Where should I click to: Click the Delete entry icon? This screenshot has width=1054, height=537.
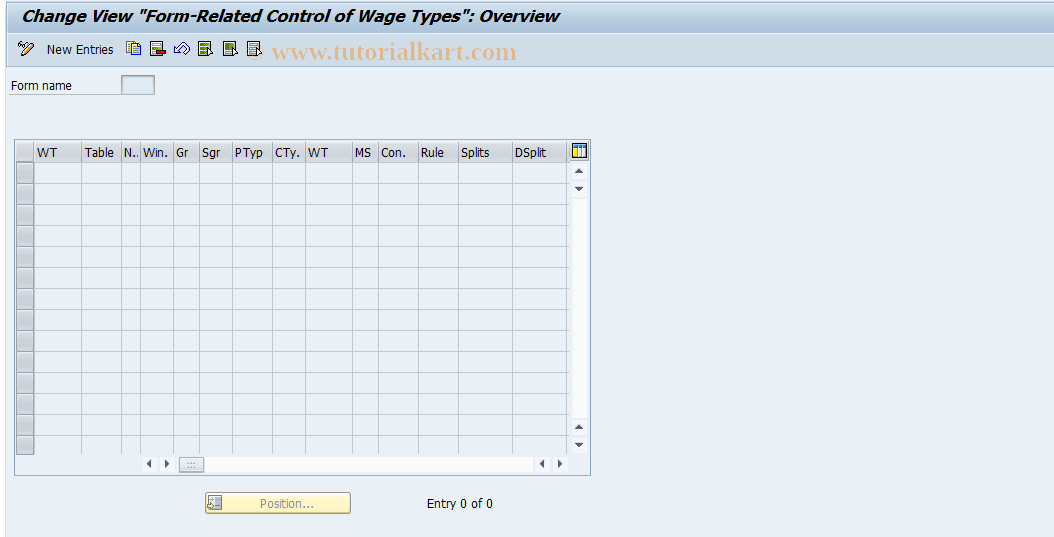(158, 48)
